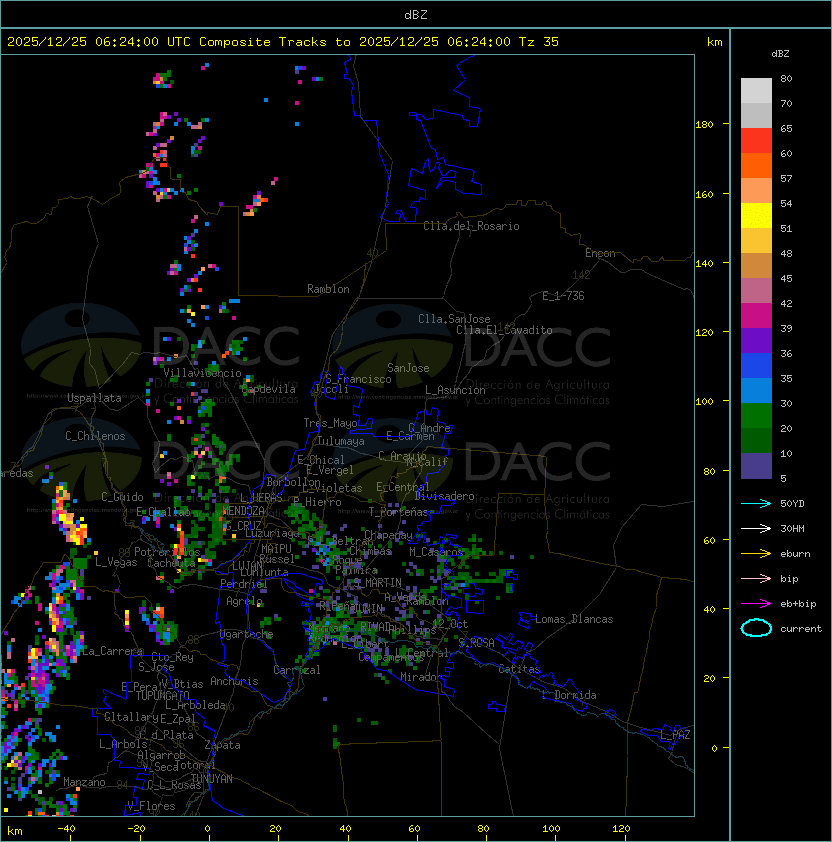Pick the magenta 39–42 dBZ swatch
832x842 pixels.
(756, 316)
